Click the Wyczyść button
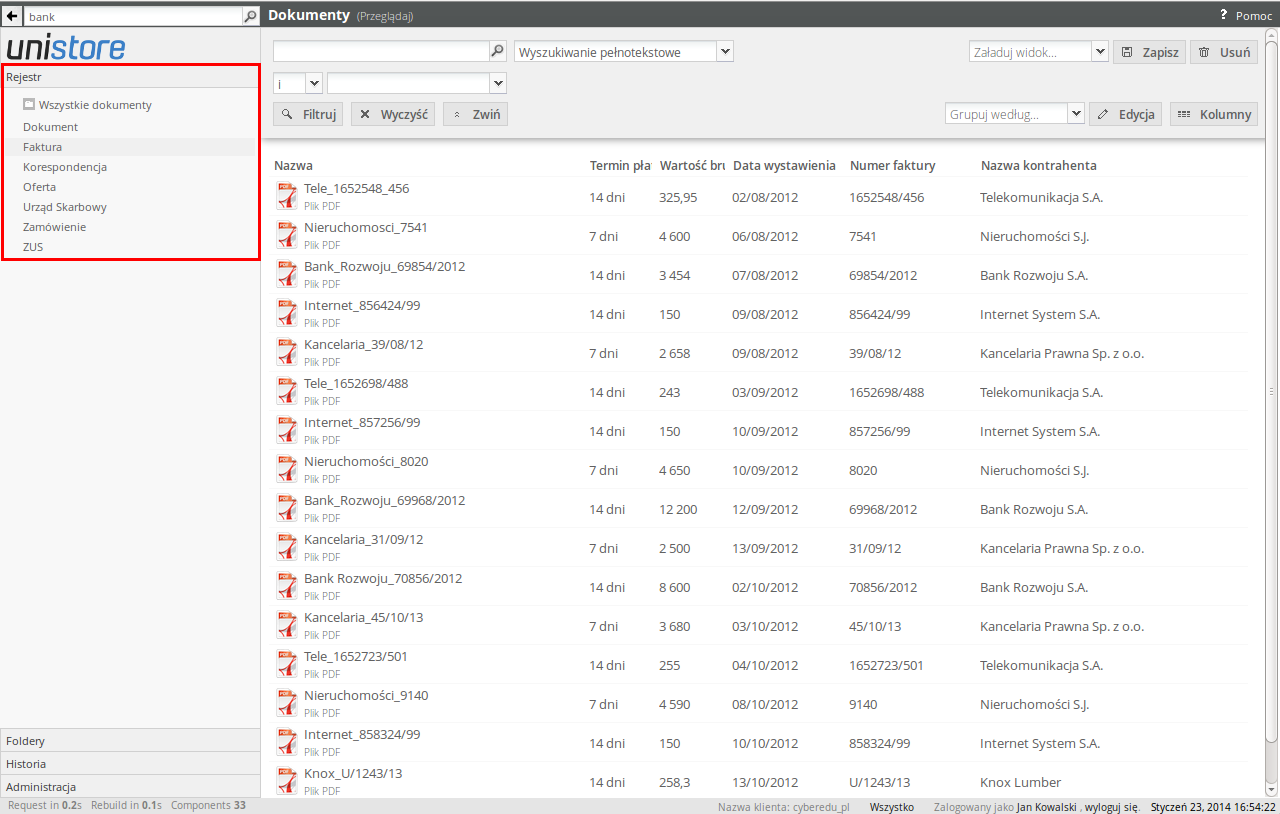The image size is (1280, 814). pos(393,114)
